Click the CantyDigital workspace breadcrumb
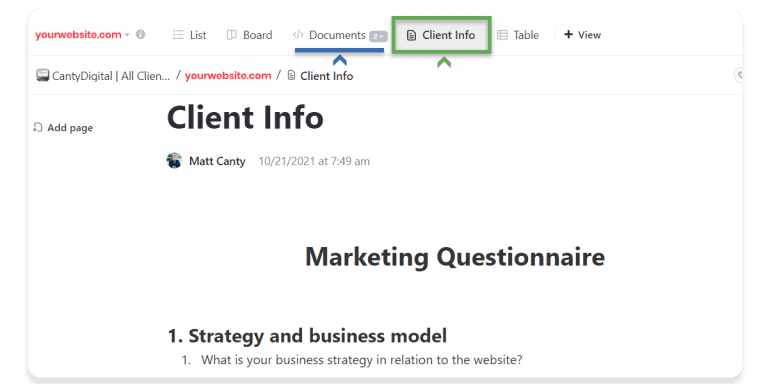This screenshot has width=768, height=384. [x=103, y=76]
